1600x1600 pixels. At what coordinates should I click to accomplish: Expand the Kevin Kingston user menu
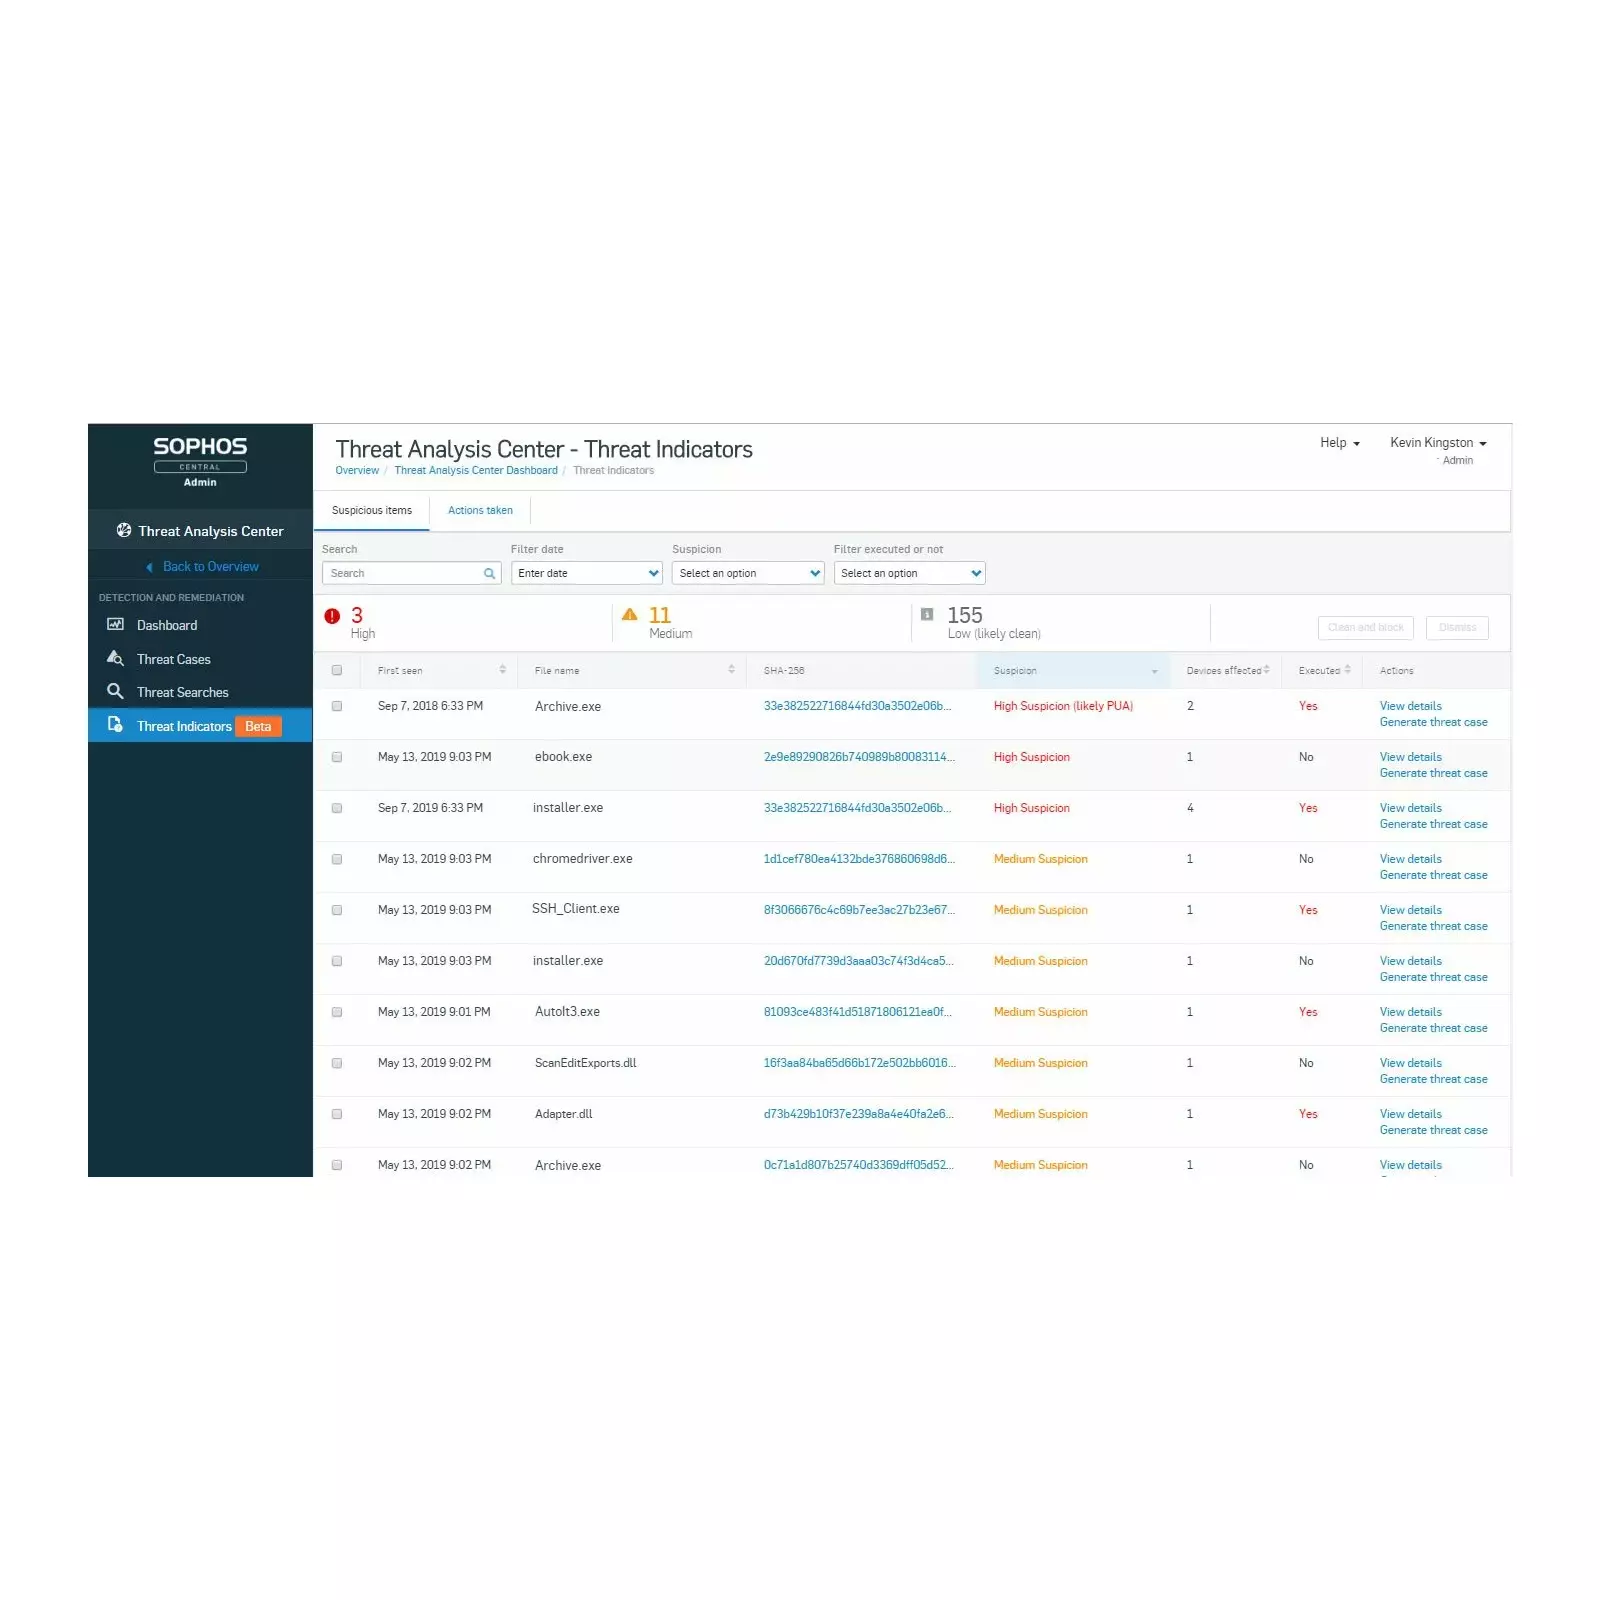1438,442
